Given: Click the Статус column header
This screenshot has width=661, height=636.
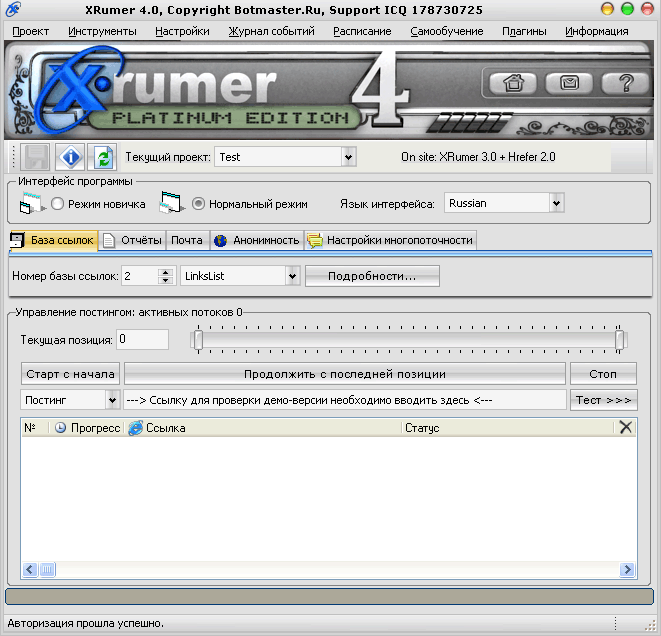Looking at the screenshot, I should point(508,428).
